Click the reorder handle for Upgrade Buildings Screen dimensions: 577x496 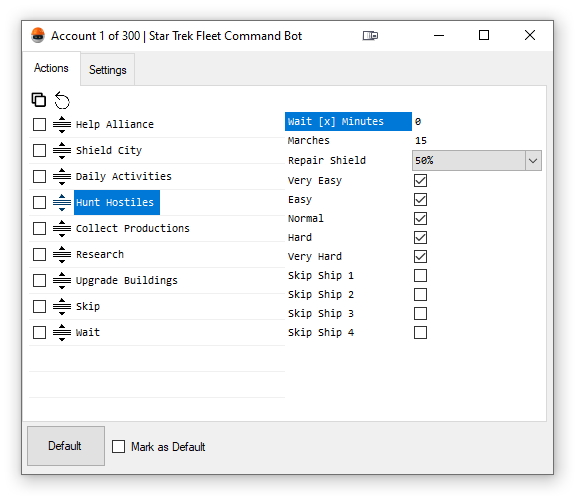click(x=62, y=280)
